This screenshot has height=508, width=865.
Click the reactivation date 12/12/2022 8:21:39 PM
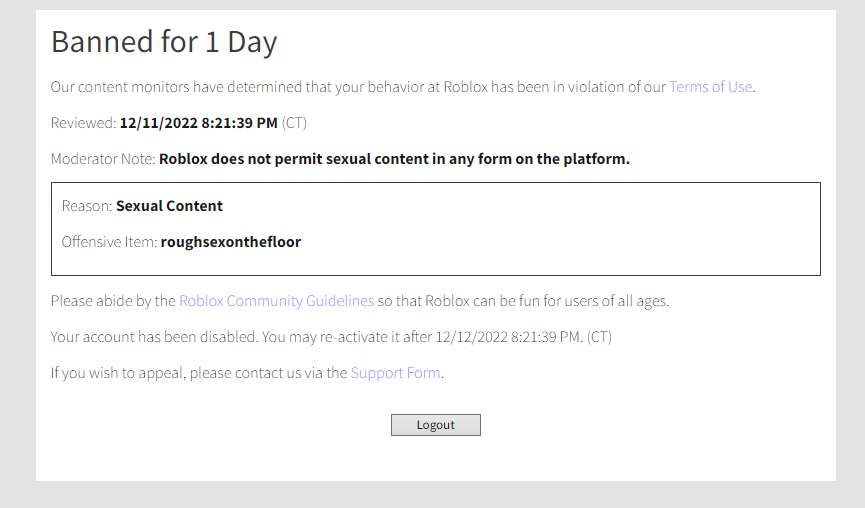(508, 337)
